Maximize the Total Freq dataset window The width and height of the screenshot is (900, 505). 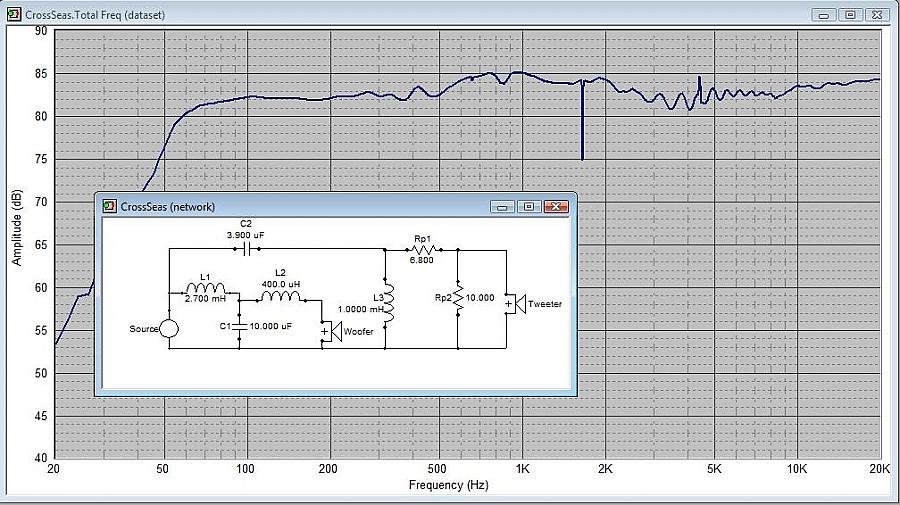click(849, 14)
